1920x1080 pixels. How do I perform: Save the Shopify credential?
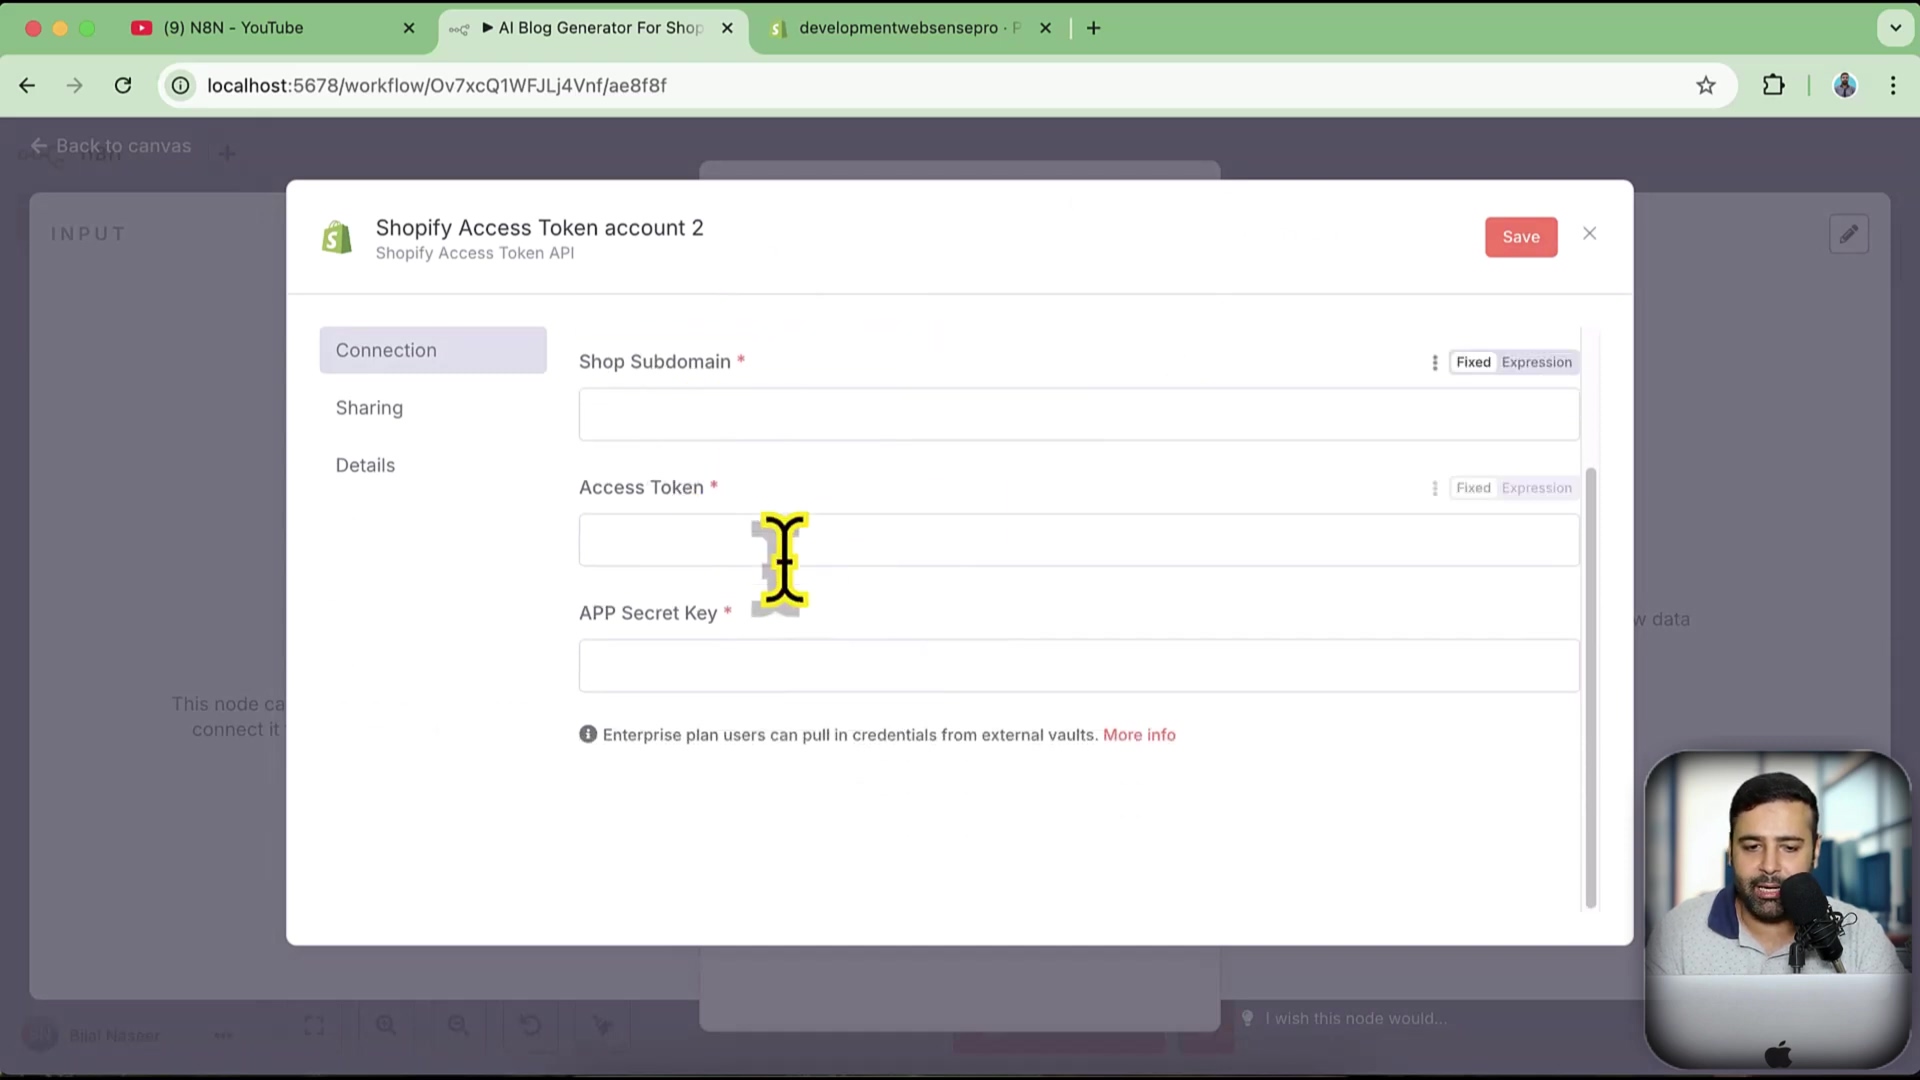pyautogui.click(x=1520, y=238)
